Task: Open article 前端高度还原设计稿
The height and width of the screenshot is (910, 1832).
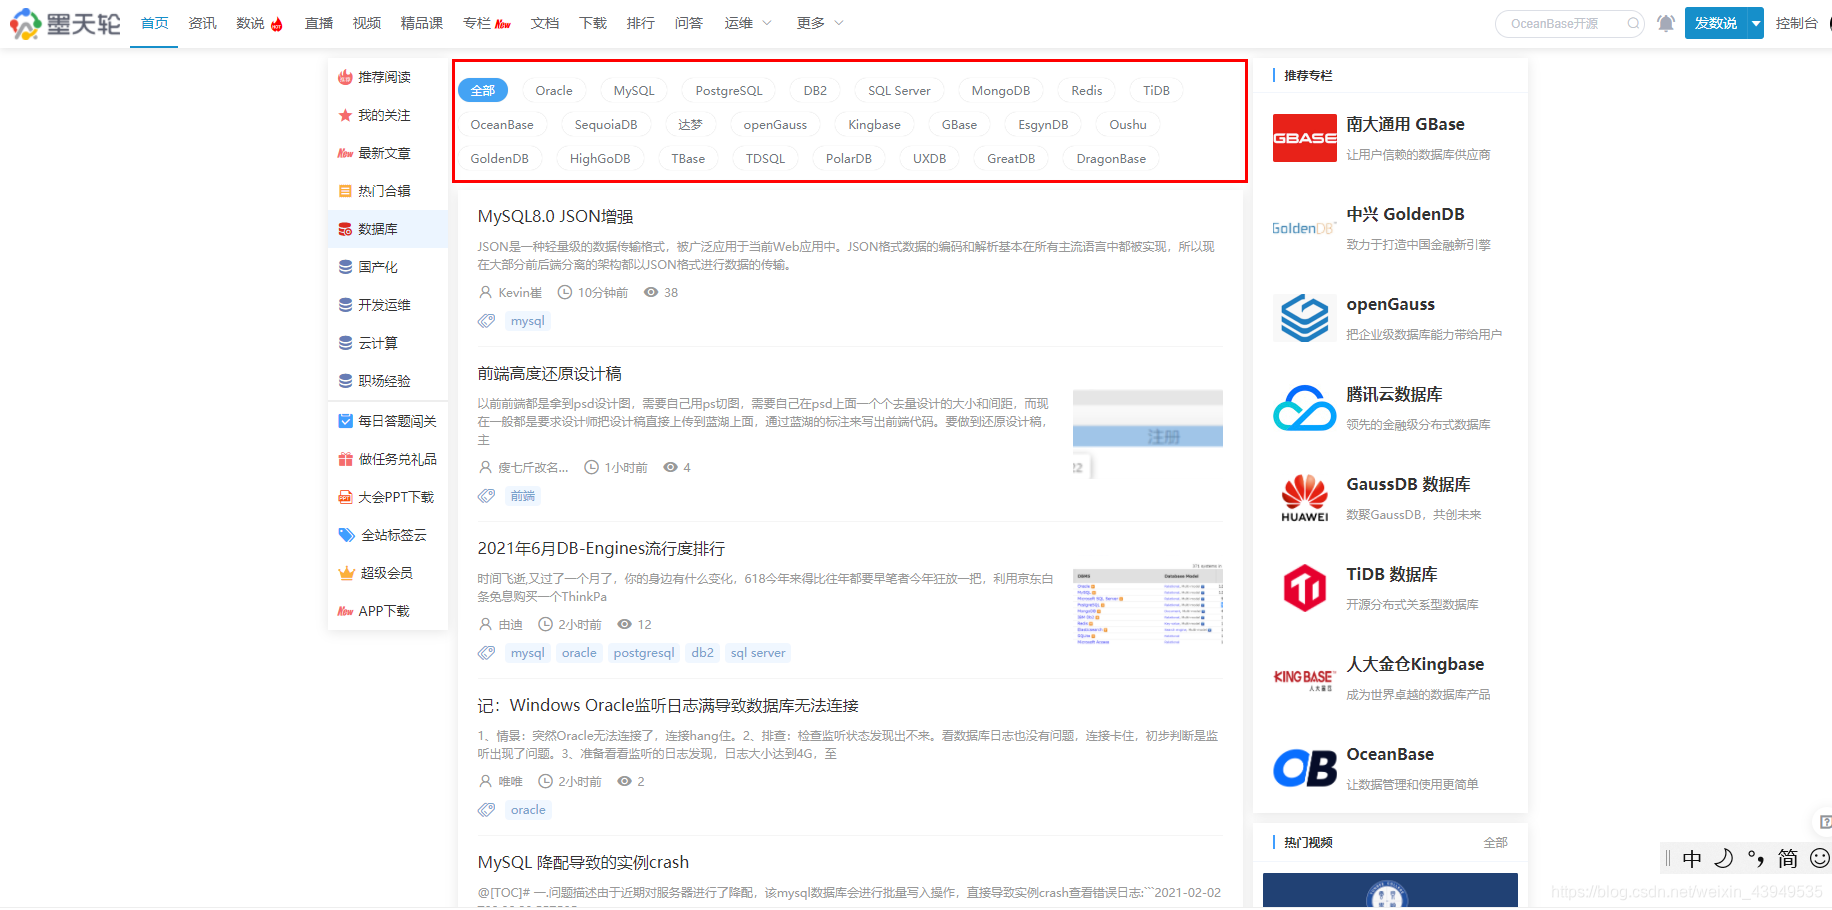Action: 549,373
